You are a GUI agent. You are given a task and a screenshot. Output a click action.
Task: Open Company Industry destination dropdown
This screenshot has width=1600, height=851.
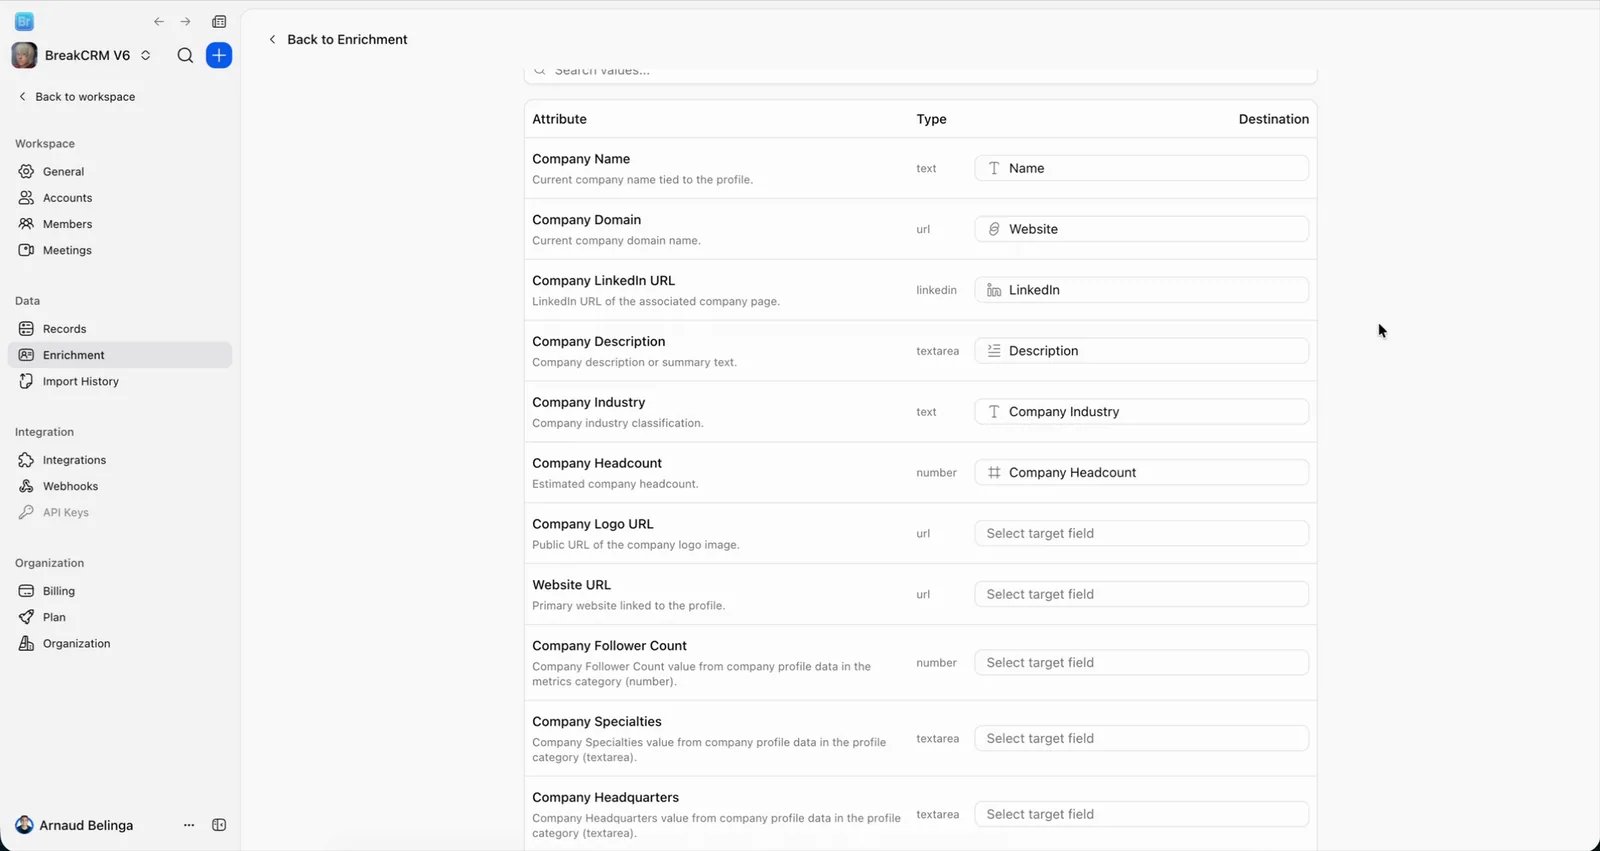[x=1141, y=412]
